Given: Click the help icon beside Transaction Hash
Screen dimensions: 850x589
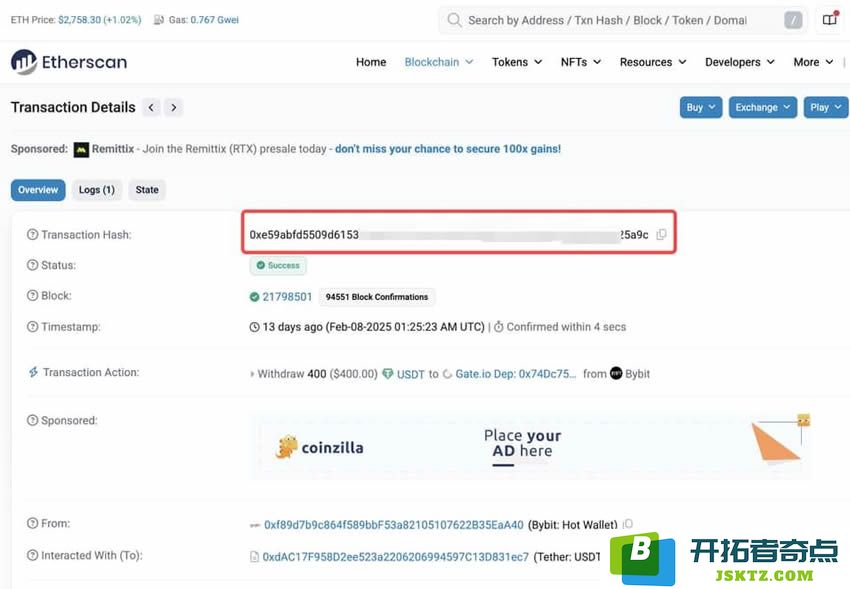Looking at the screenshot, I should tap(33, 235).
